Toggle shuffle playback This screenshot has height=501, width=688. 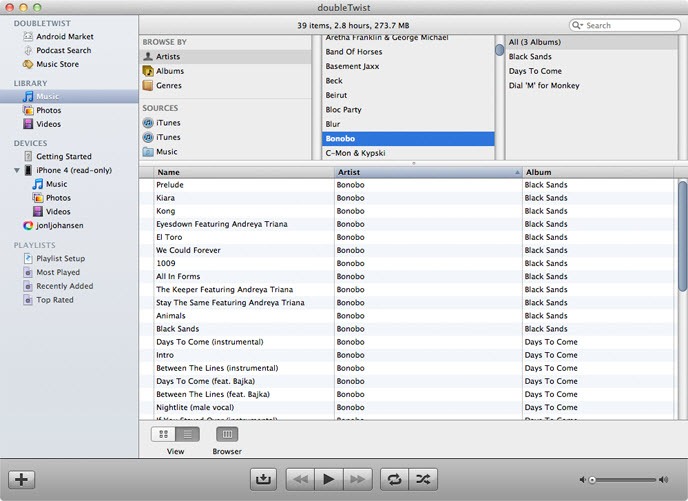(425, 479)
